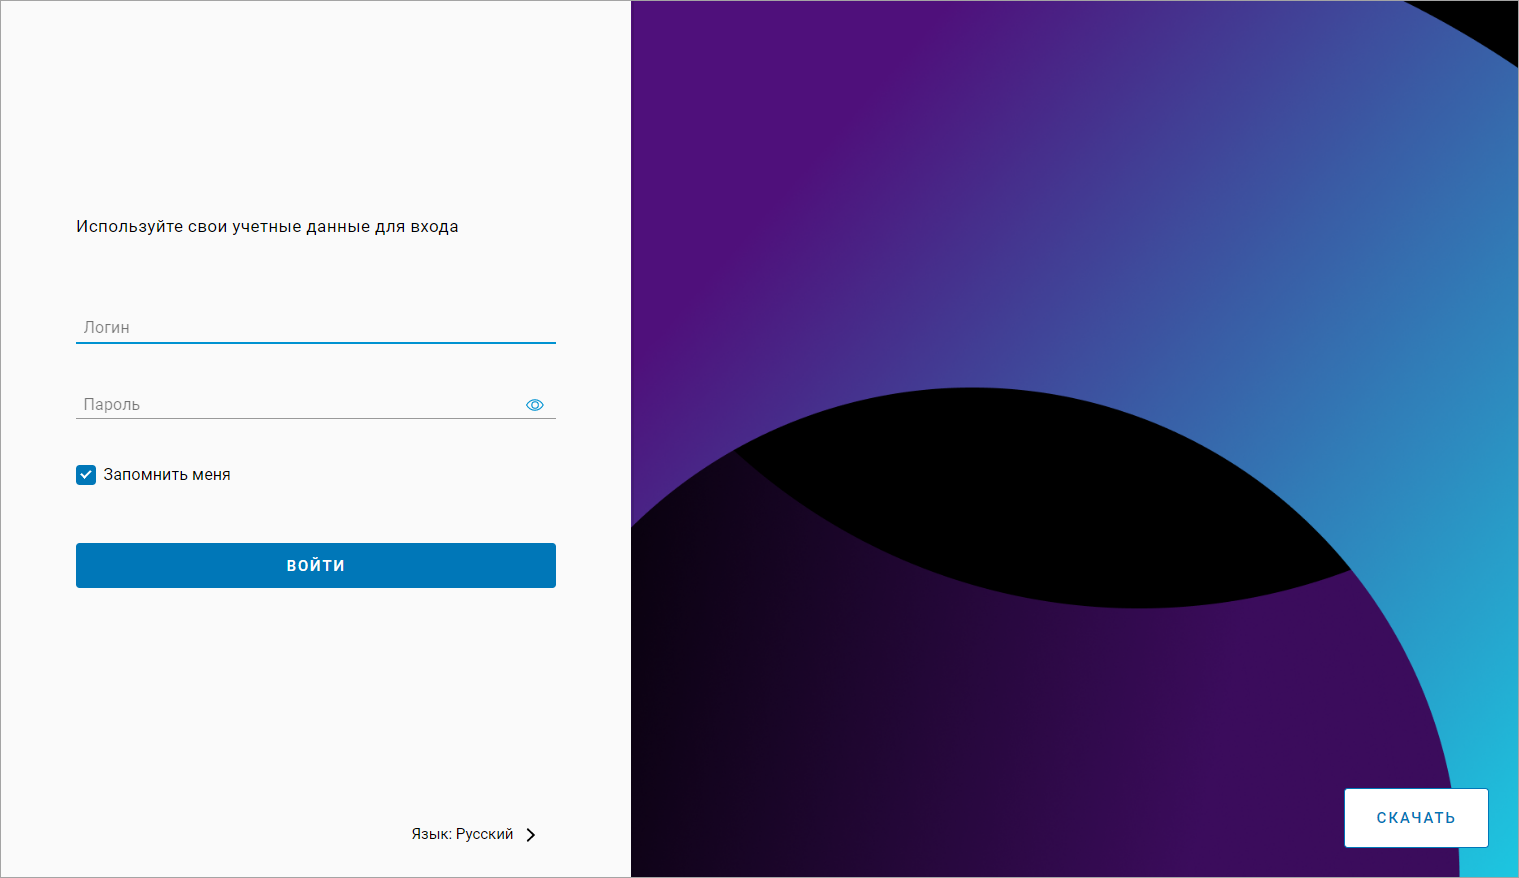Click the word Язык in the footer
The image size is (1519, 878).
click(x=429, y=834)
